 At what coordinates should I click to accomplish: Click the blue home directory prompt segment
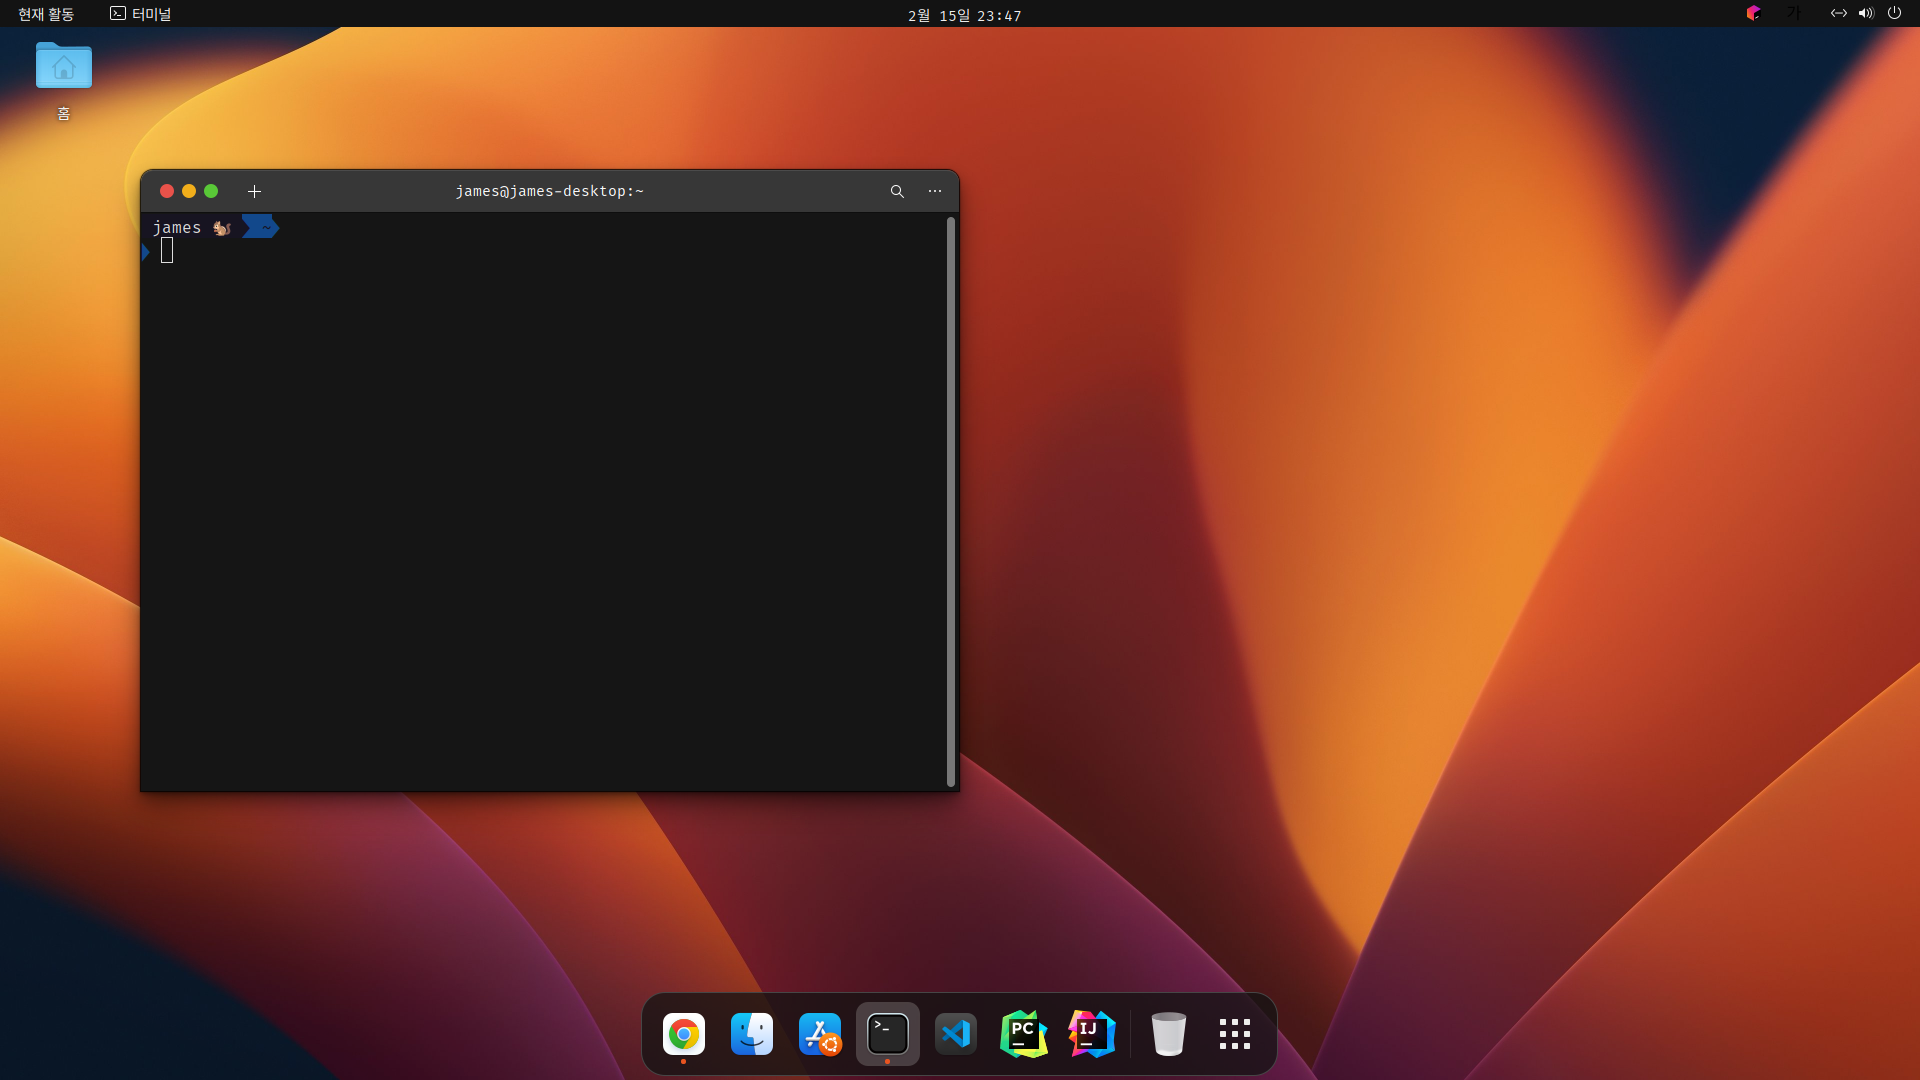click(261, 227)
